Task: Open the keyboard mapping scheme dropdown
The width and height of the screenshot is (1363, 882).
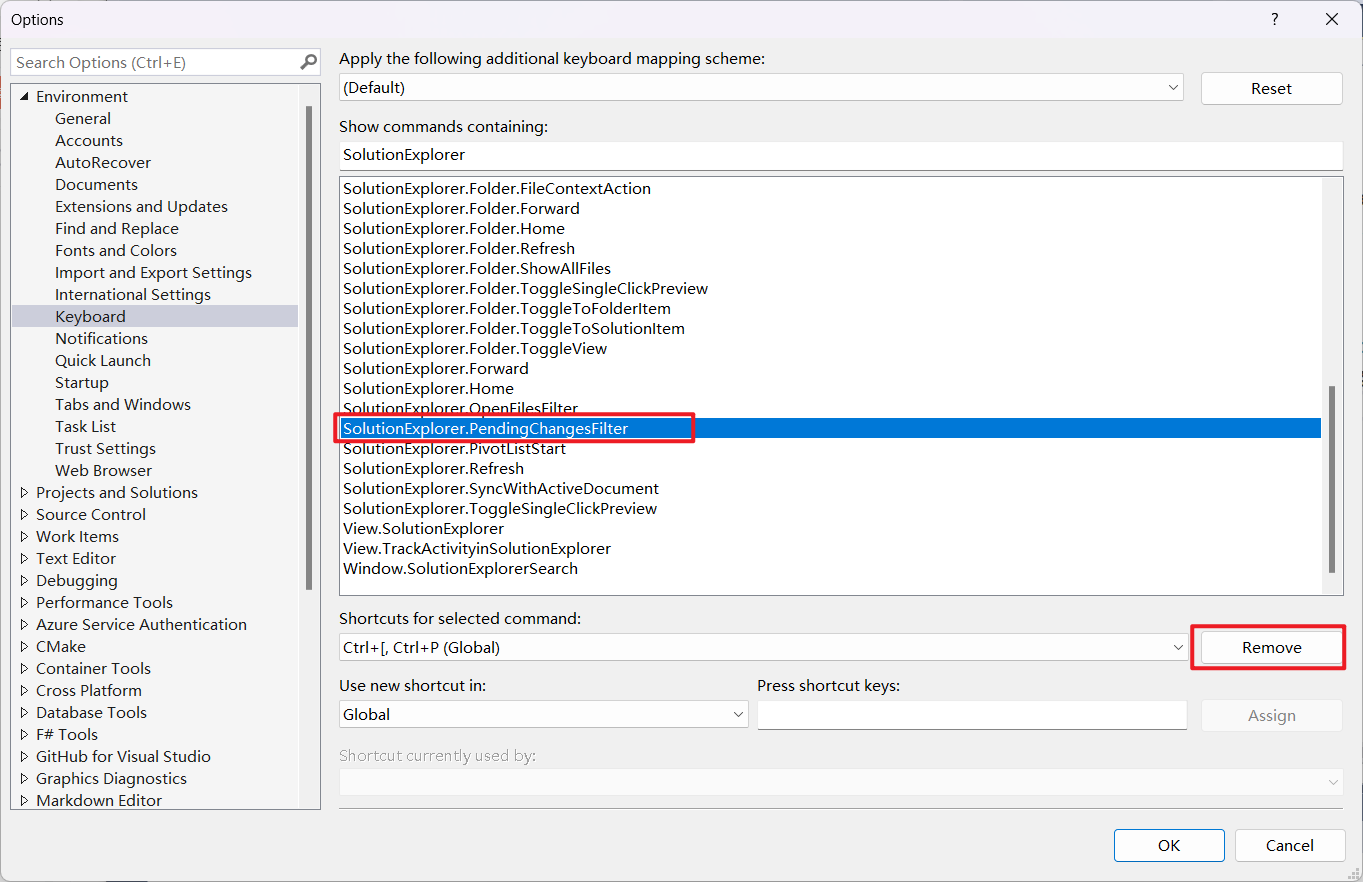Action: coord(1173,88)
